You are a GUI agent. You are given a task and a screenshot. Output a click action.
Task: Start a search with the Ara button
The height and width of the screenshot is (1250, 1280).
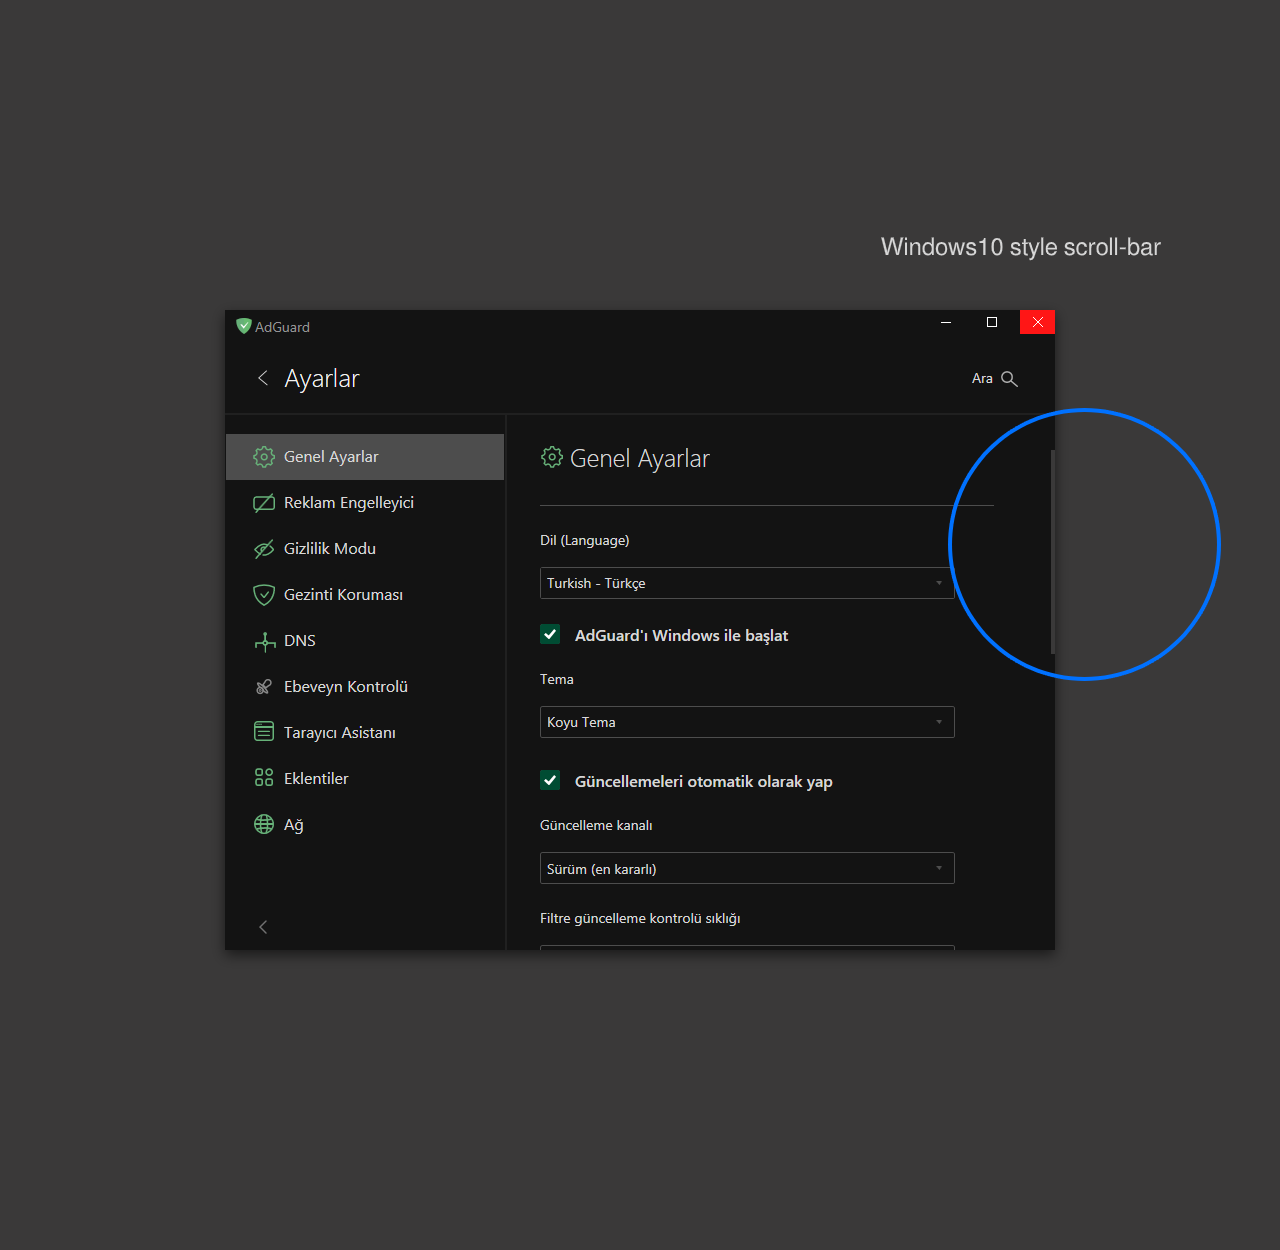click(x=994, y=378)
